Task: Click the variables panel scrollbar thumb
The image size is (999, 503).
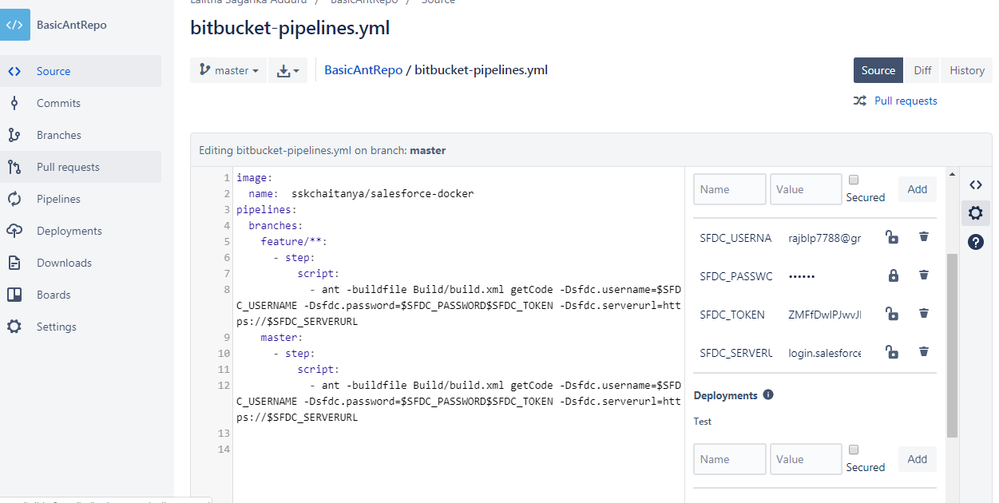Action: point(952,346)
